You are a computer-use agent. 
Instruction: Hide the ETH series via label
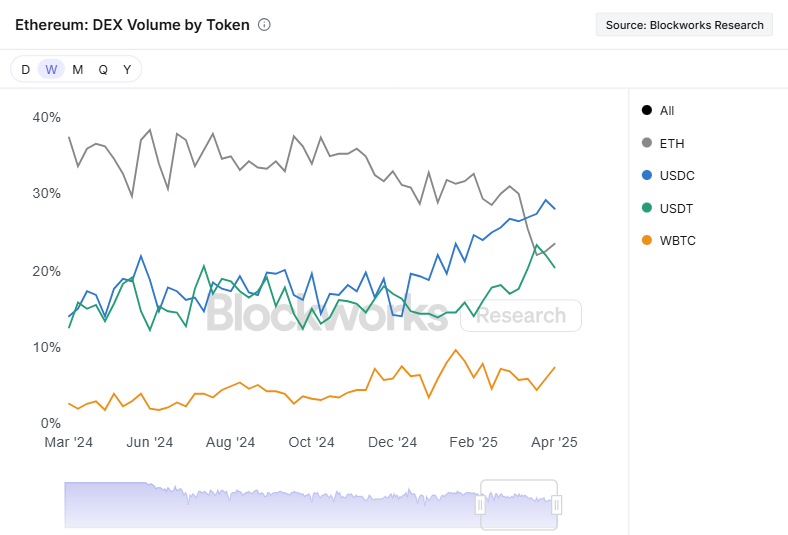click(672, 144)
